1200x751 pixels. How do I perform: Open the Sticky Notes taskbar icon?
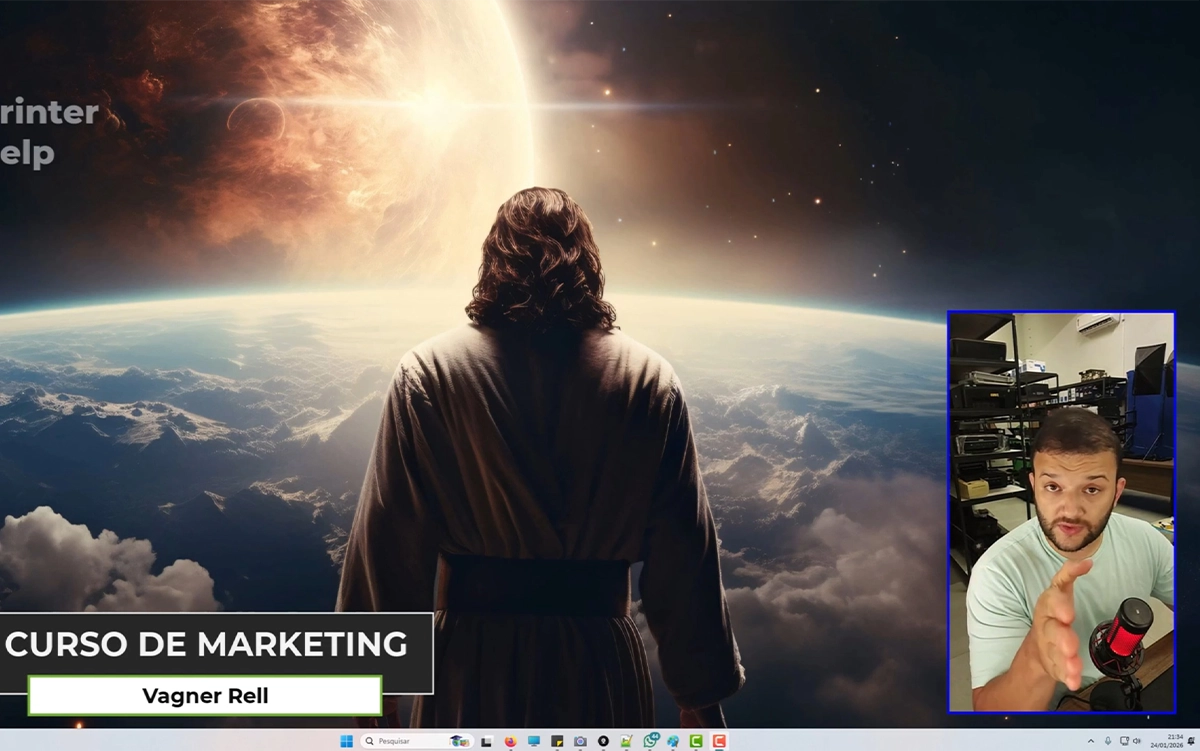557,741
